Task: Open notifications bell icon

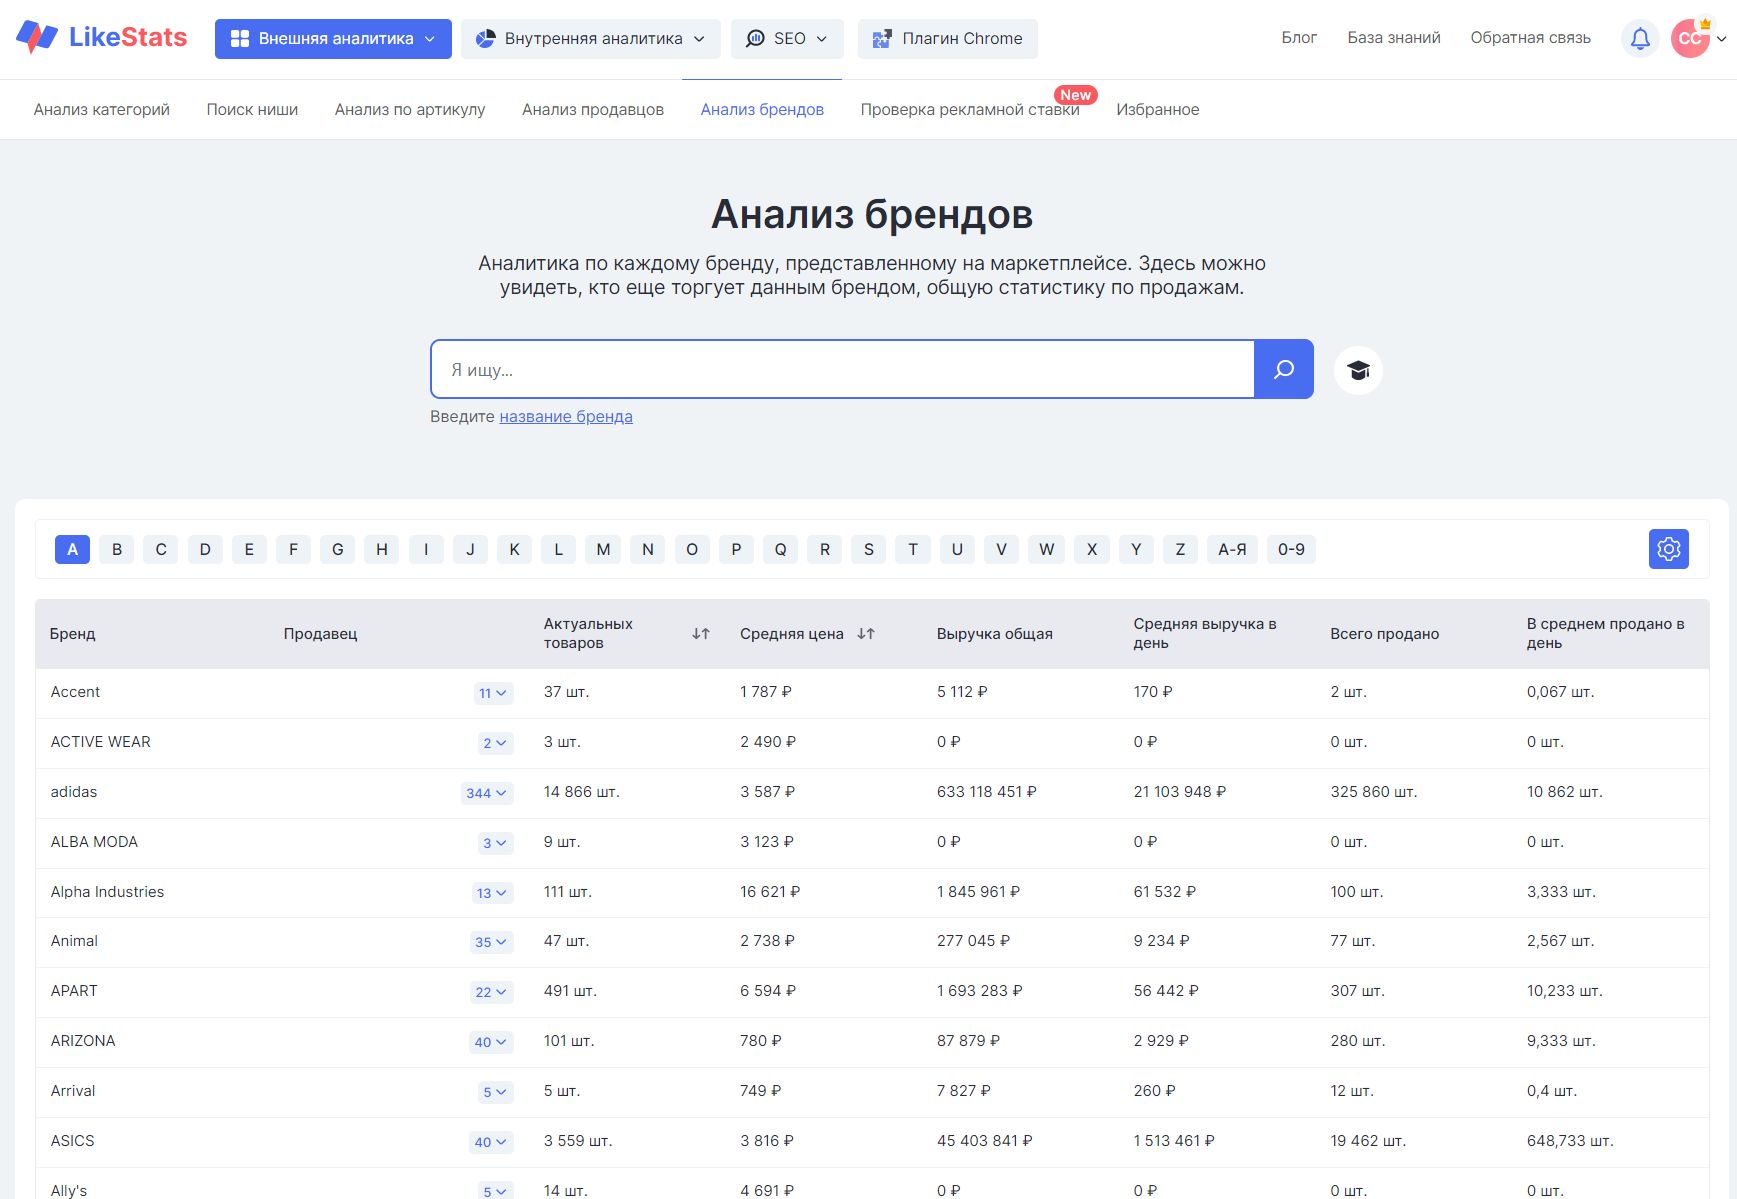Action: [x=1640, y=39]
